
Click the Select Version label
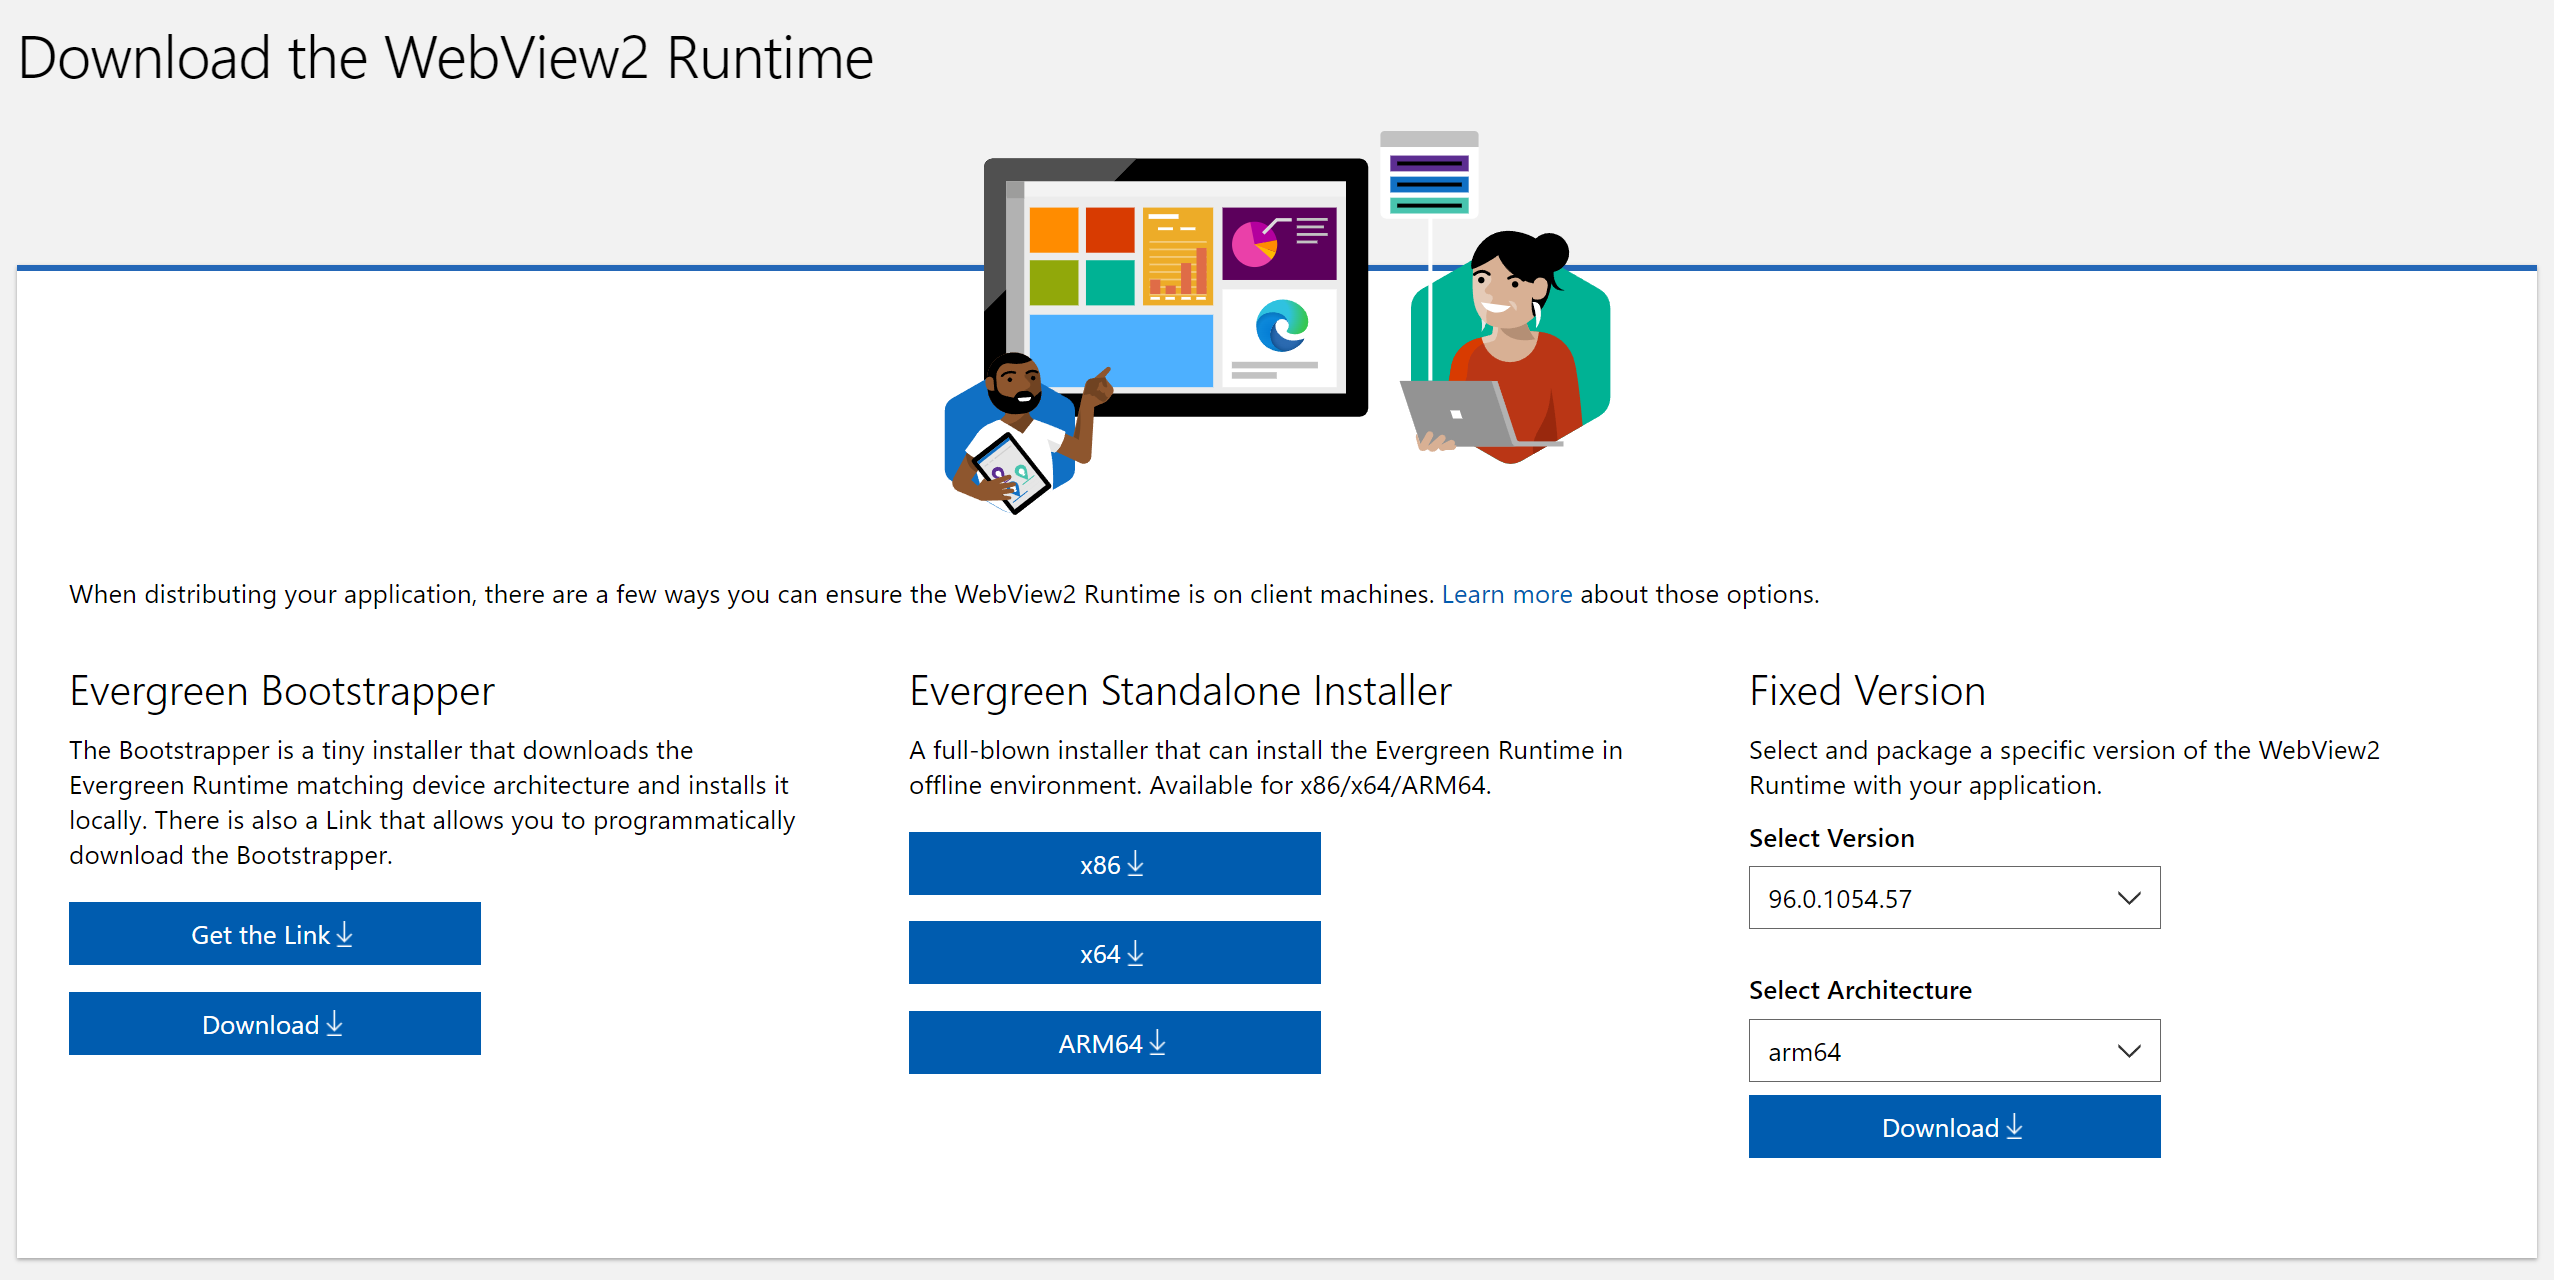(1831, 838)
